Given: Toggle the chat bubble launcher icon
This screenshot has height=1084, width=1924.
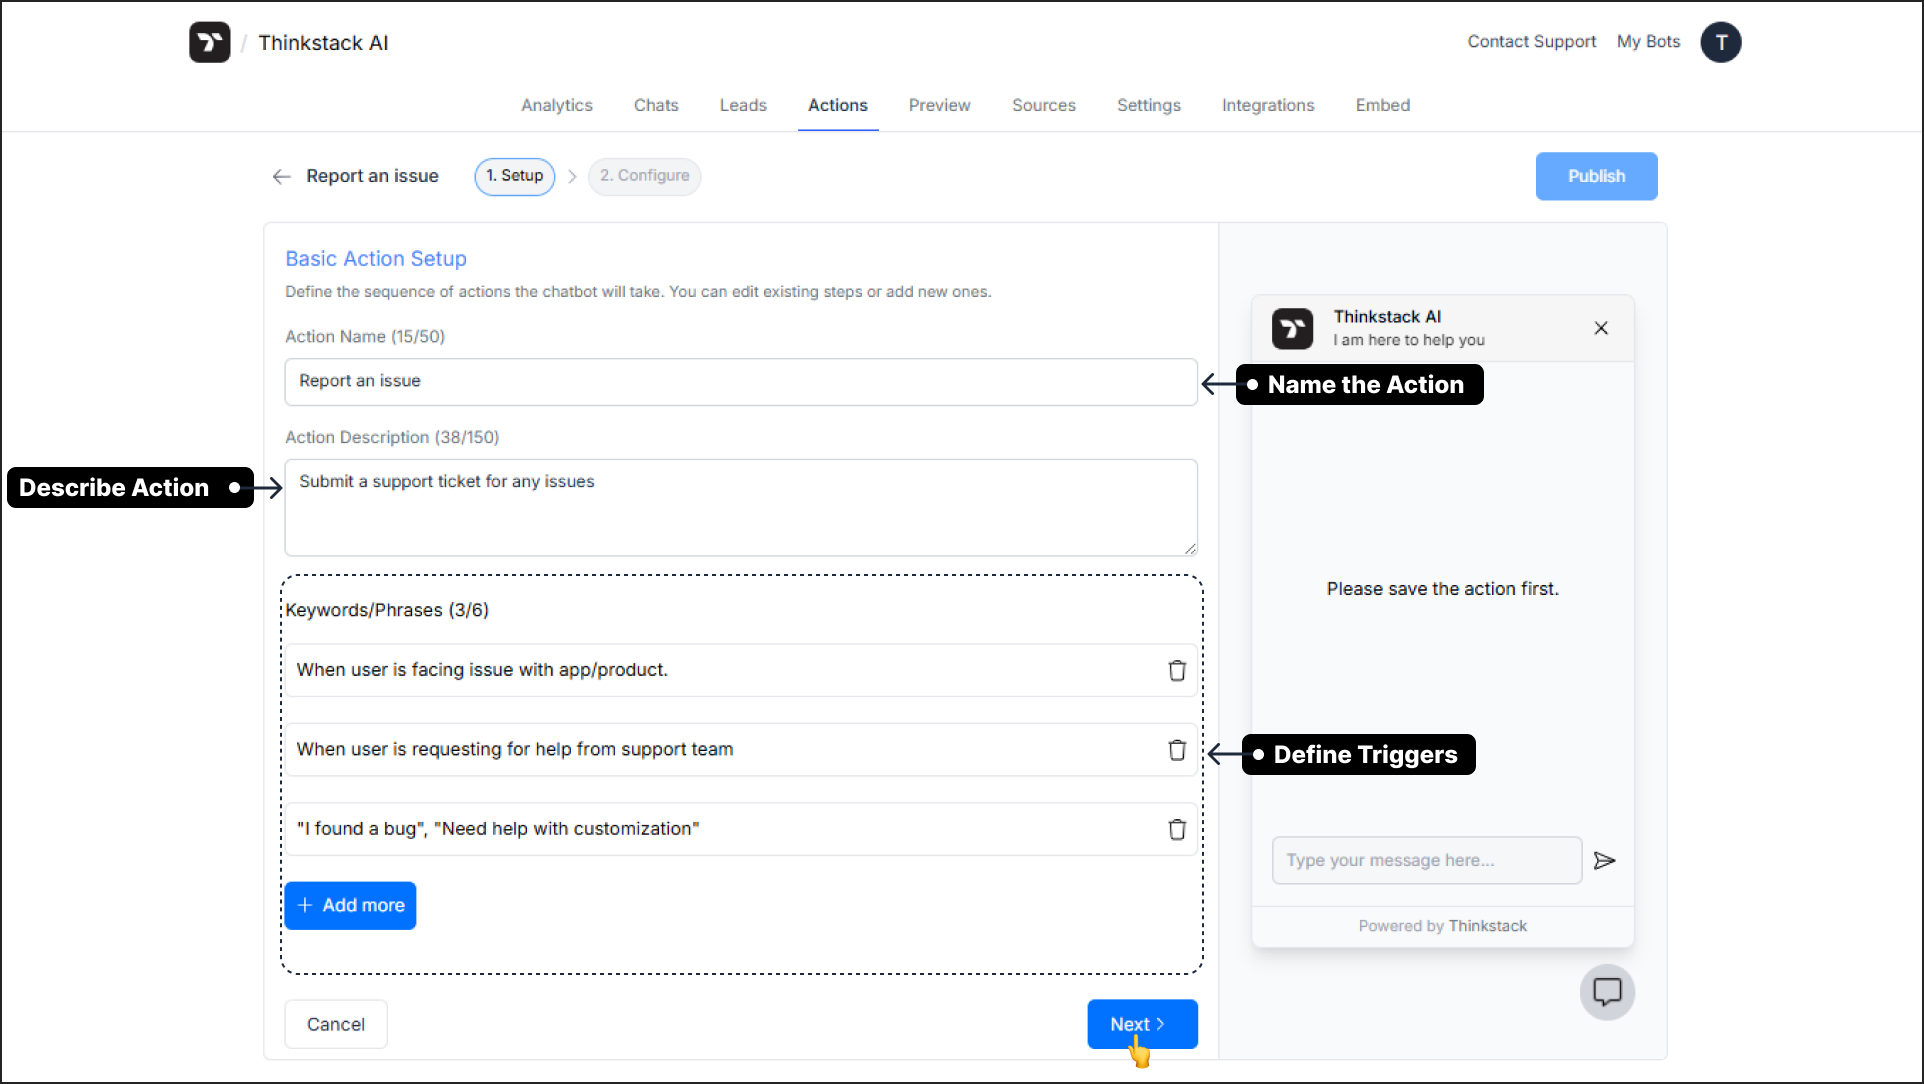Looking at the screenshot, I should (1607, 992).
